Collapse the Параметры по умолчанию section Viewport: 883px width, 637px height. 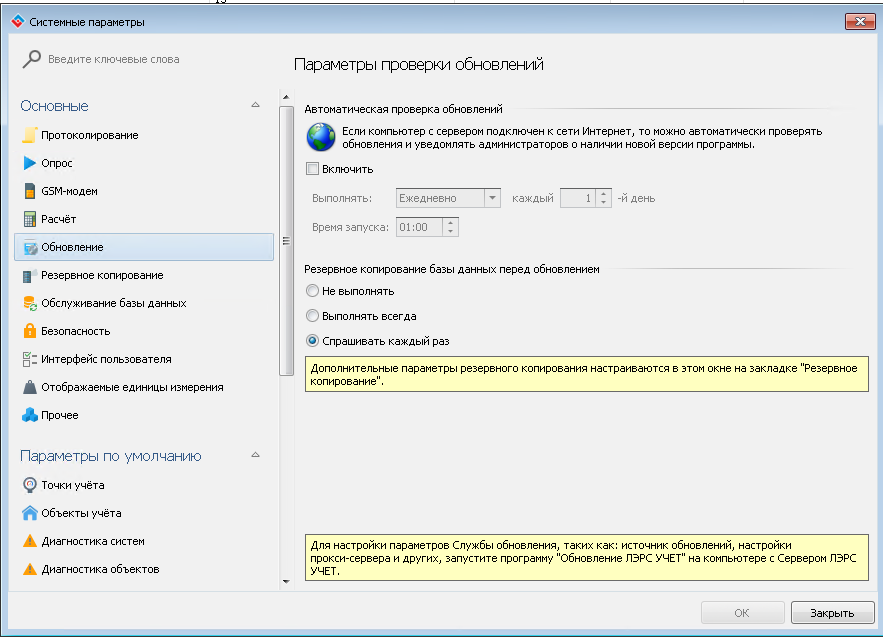click(x=255, y=455)
